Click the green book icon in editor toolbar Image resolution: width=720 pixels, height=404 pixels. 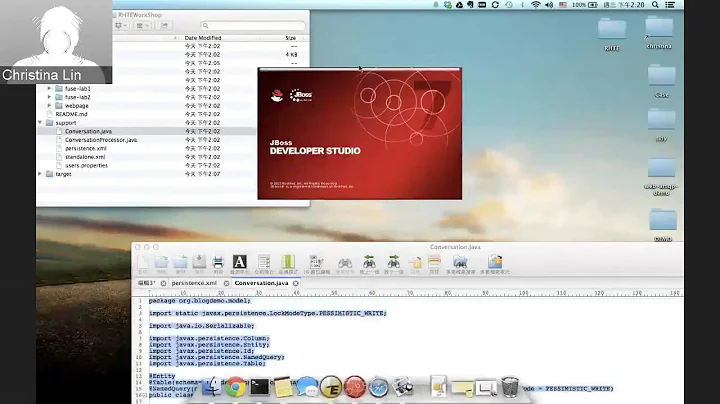coord(288,262)
